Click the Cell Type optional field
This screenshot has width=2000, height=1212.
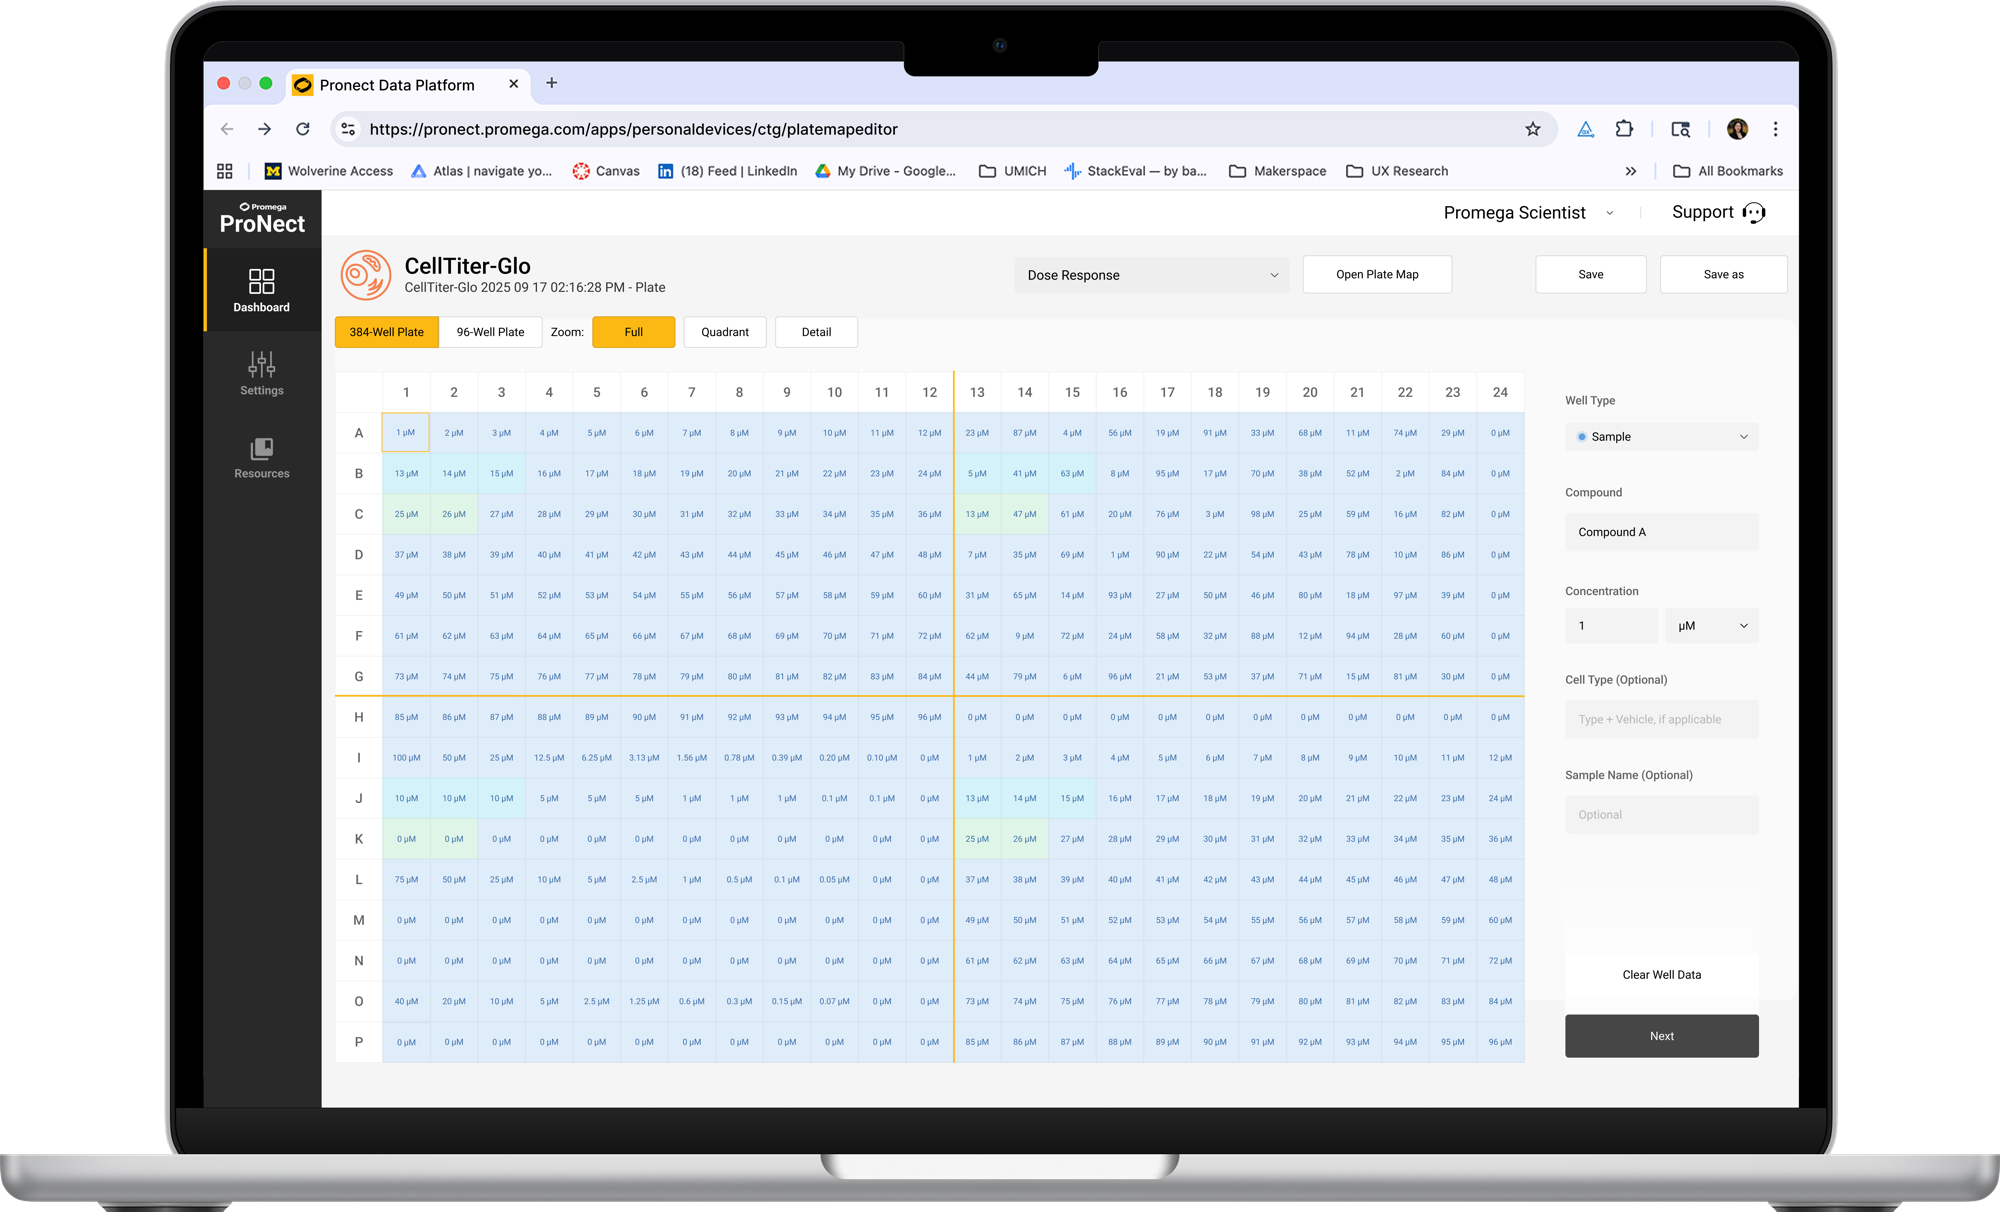(1662, 719)
